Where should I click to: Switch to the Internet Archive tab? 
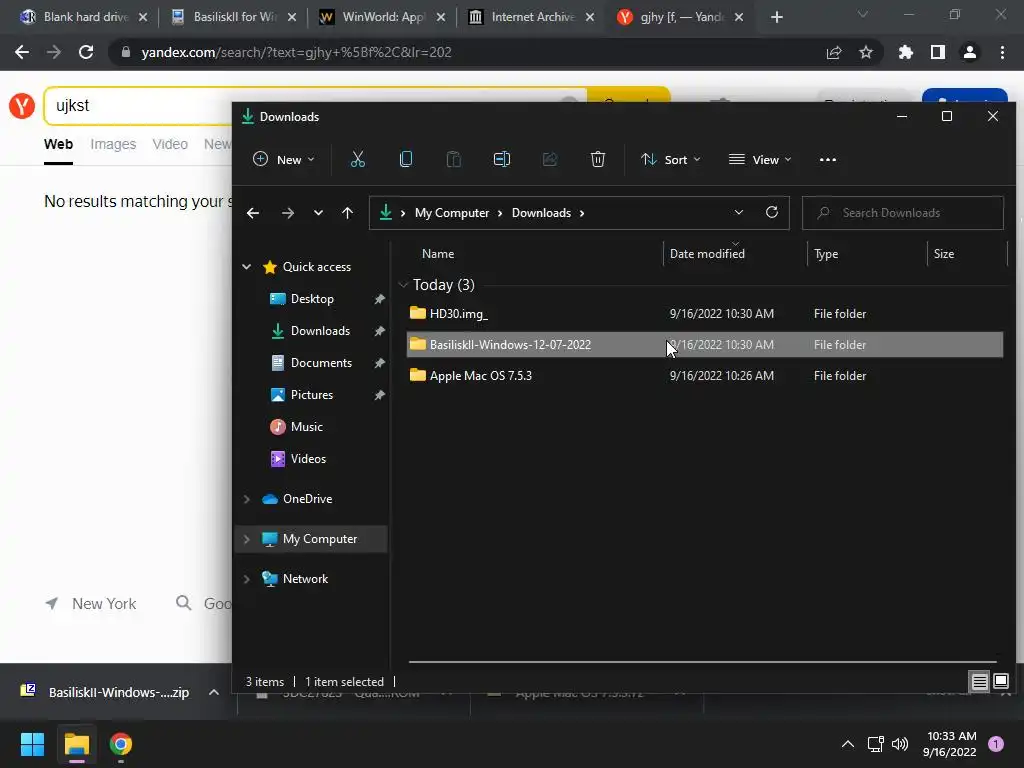[x=531, y=17]
